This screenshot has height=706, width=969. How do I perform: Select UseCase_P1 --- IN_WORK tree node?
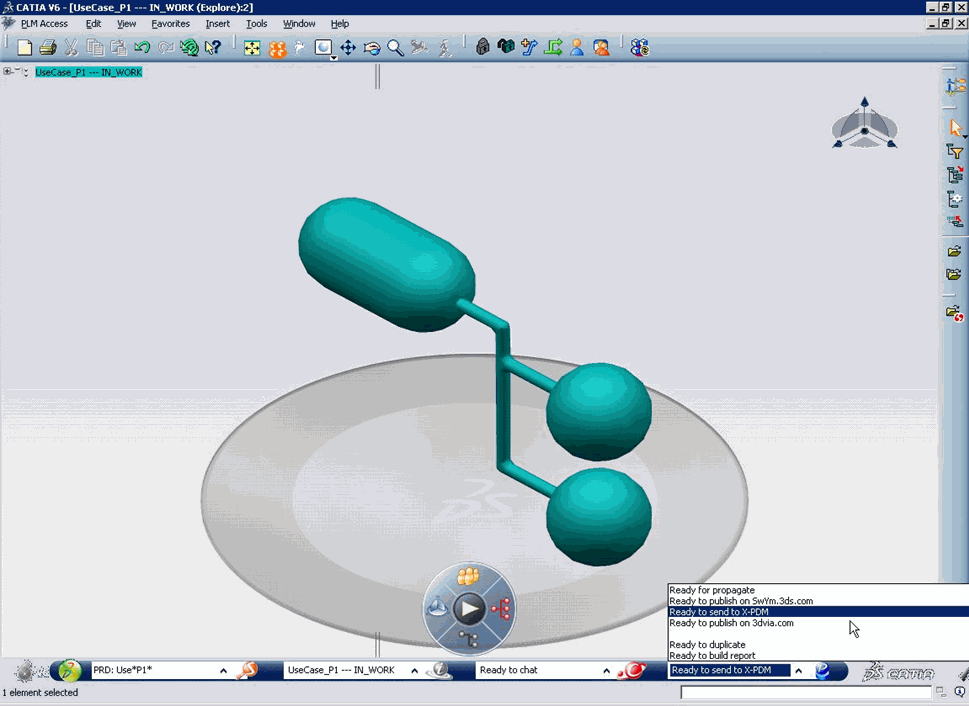[88, 72]
